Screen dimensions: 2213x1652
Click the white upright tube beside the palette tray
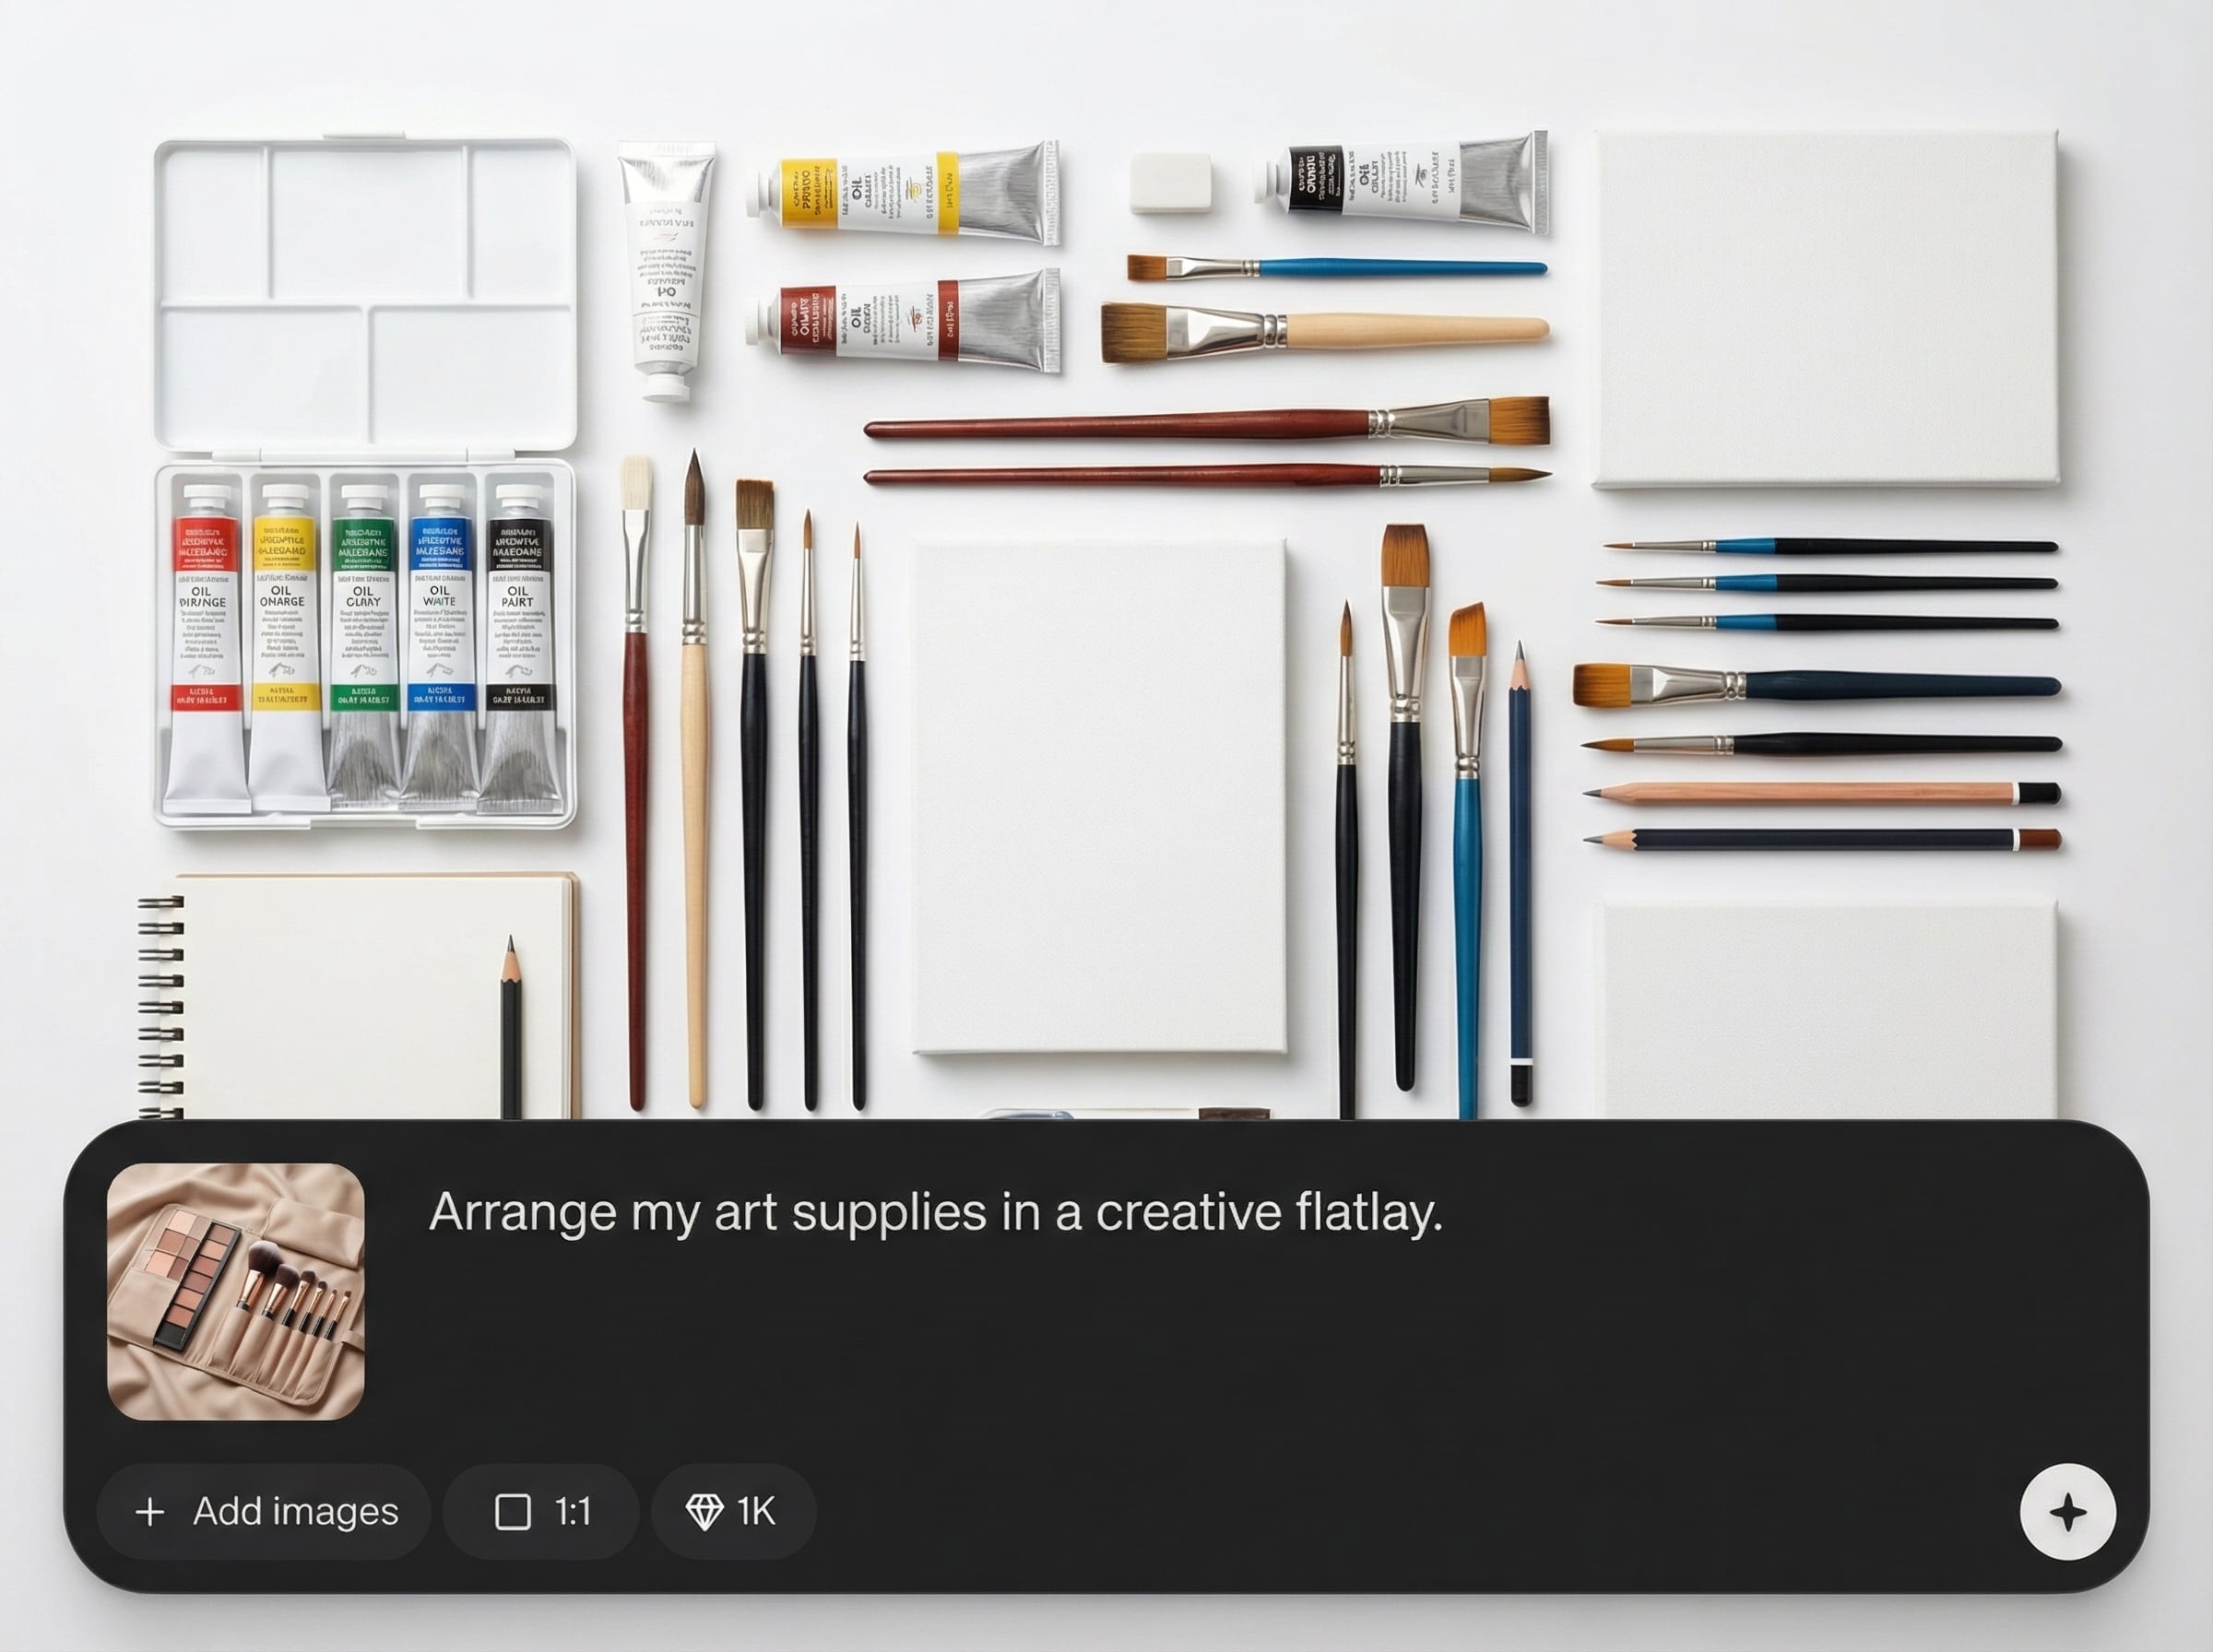point(667,271)
